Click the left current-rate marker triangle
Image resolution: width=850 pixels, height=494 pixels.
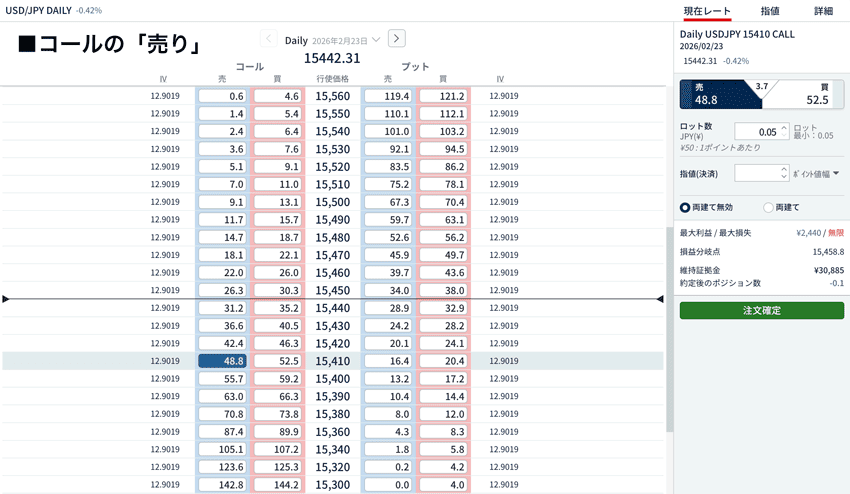[x=6, y=299]
